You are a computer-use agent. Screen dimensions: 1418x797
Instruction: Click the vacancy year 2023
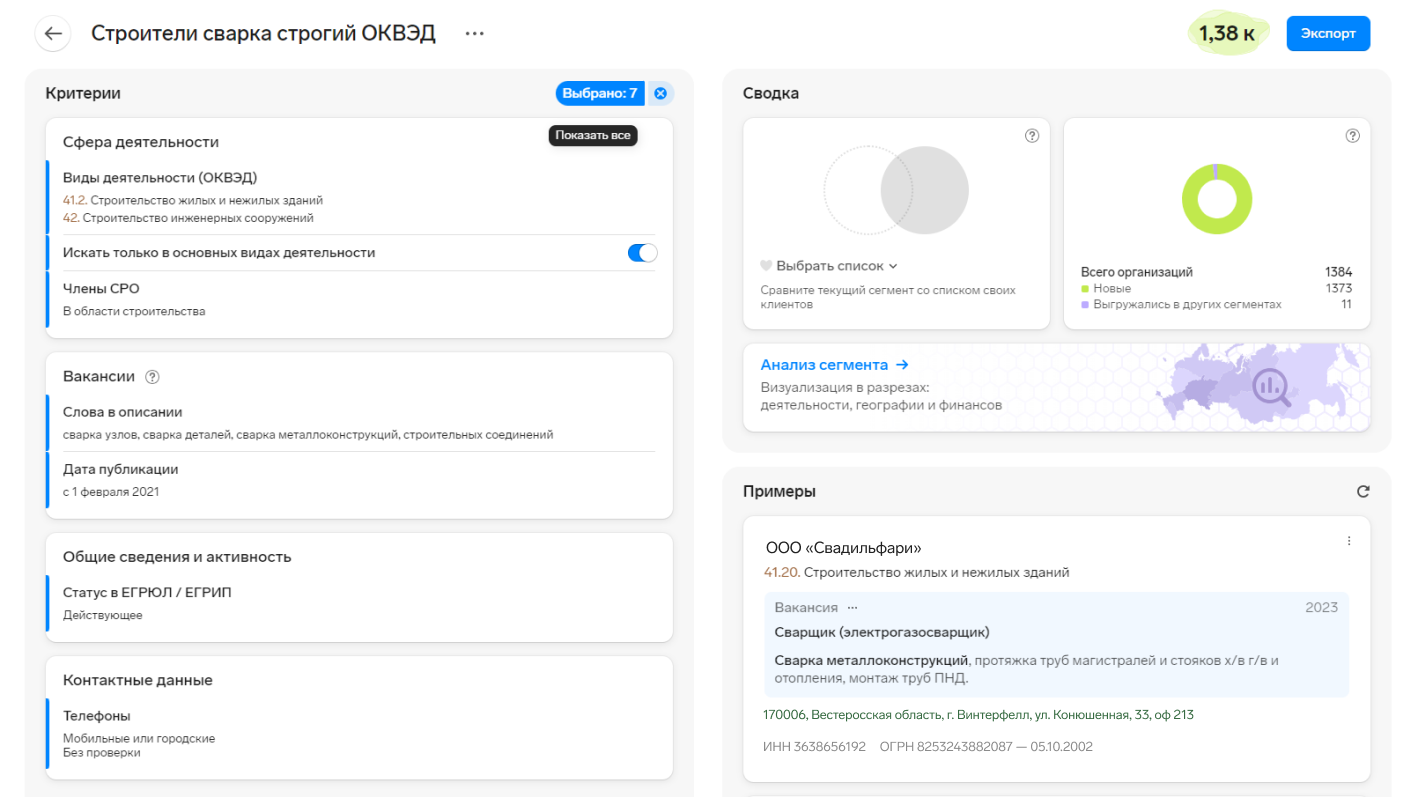(x=1321, y=608)
